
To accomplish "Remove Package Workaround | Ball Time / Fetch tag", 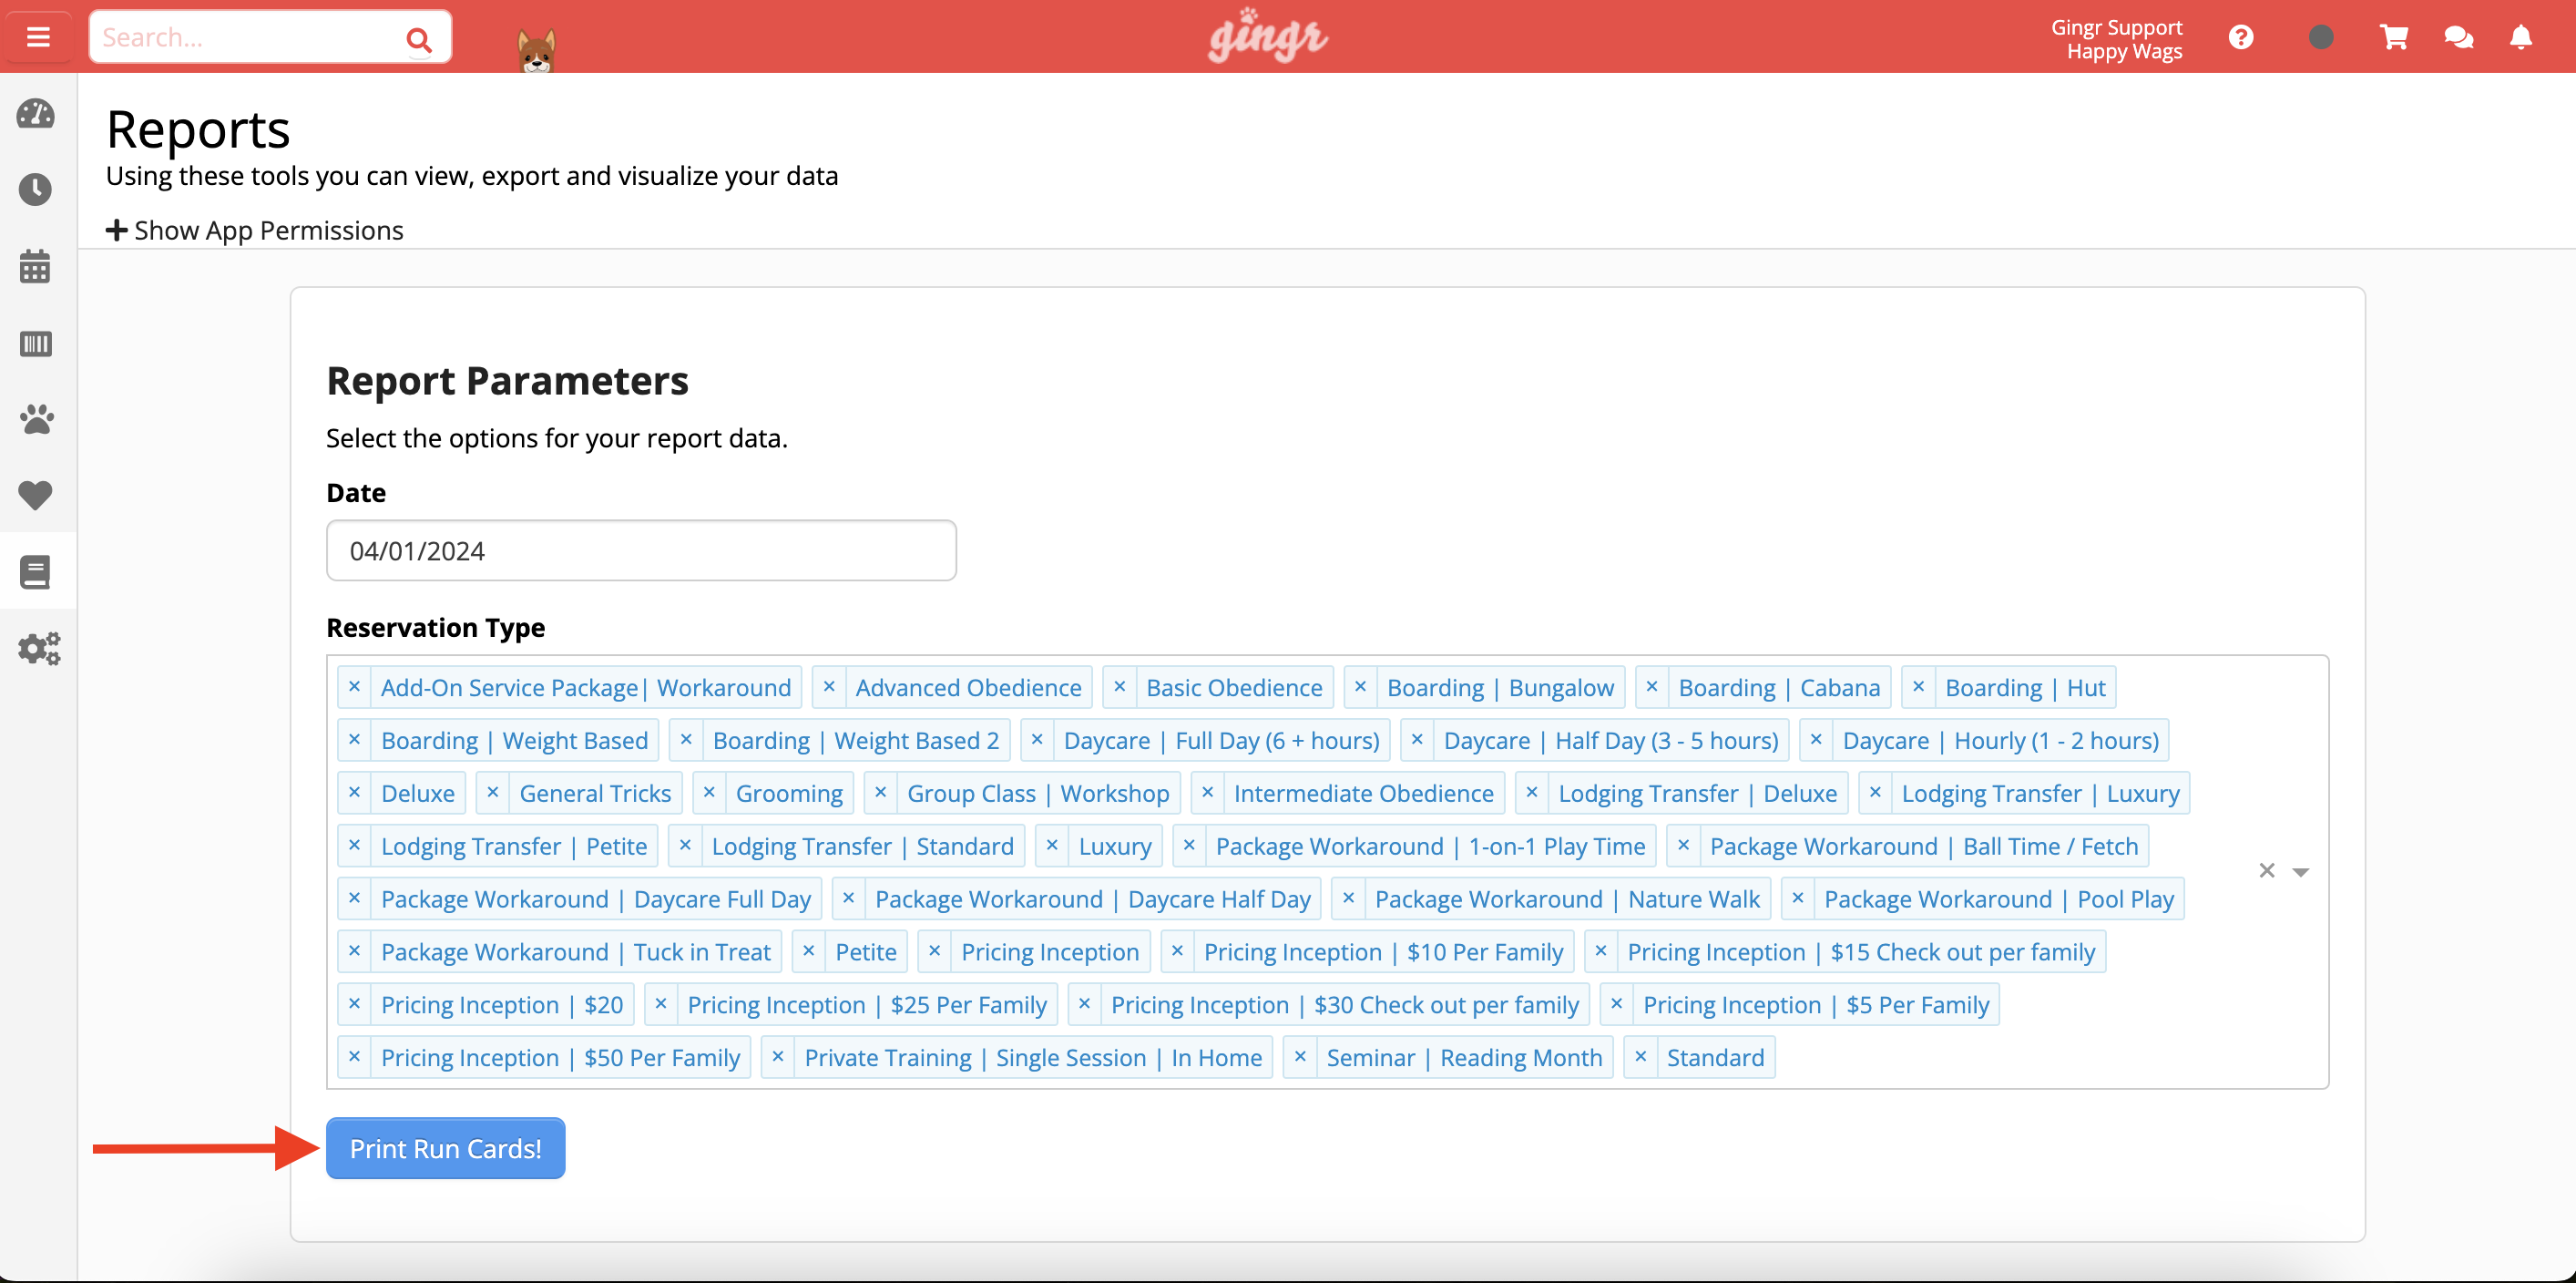I will coord(1683,846).
